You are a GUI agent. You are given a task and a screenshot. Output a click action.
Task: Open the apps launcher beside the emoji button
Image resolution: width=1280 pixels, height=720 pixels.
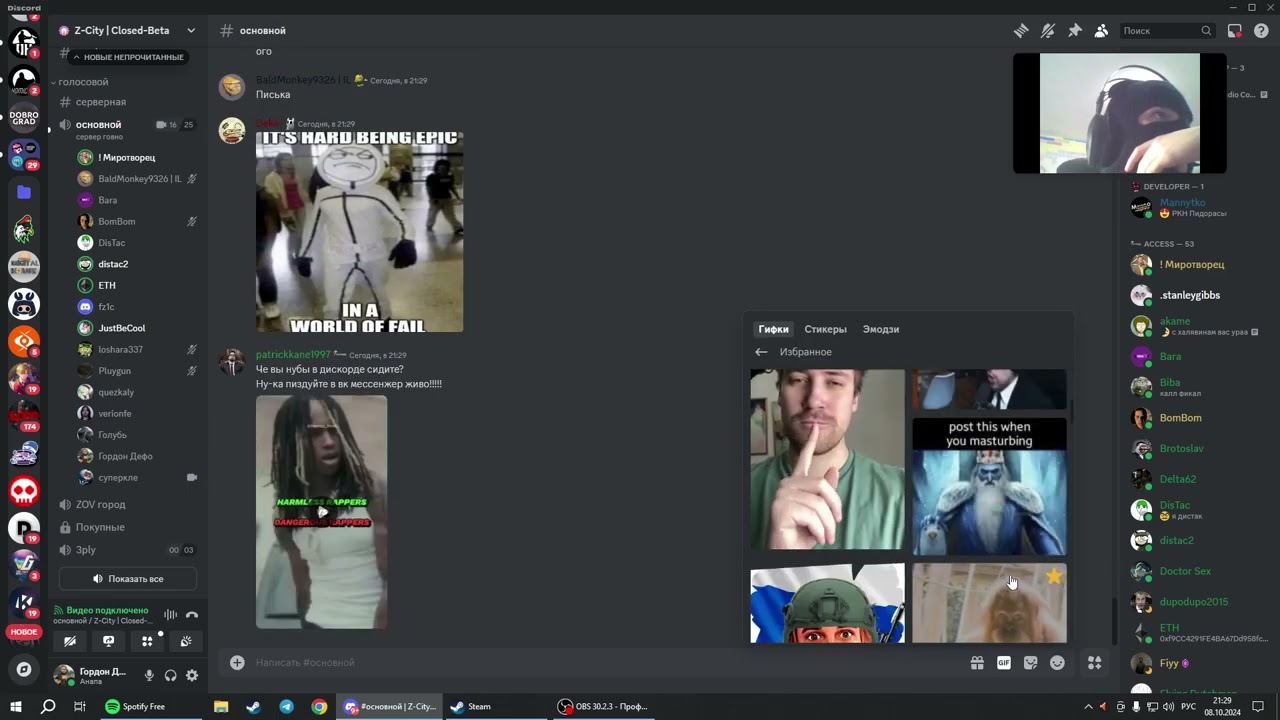coord(1095,662)
